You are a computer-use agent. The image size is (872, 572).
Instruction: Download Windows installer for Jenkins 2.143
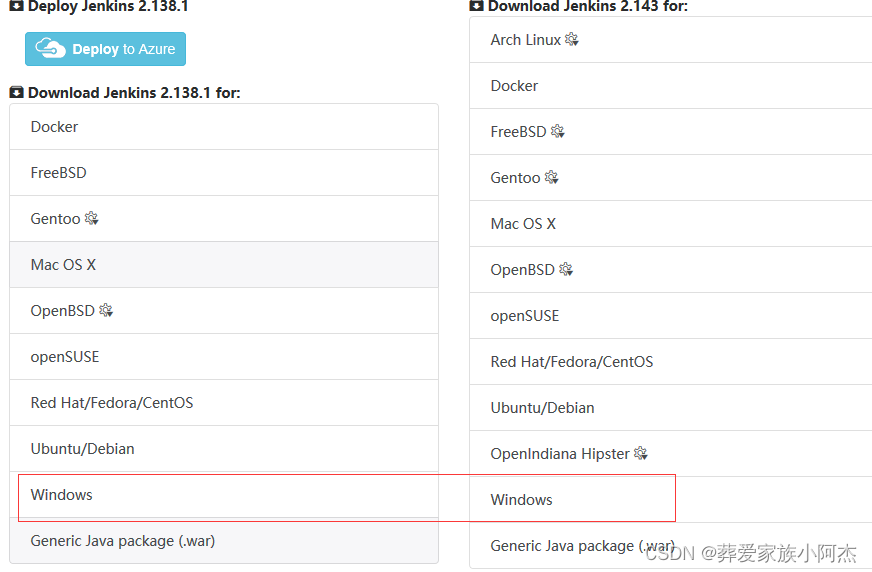pyautogui.click(x=671, y=500)
